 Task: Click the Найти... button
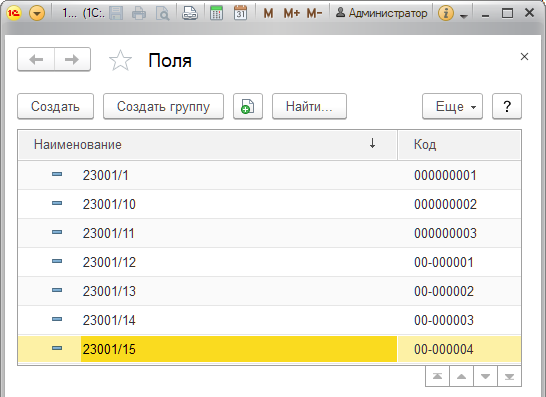309,106
